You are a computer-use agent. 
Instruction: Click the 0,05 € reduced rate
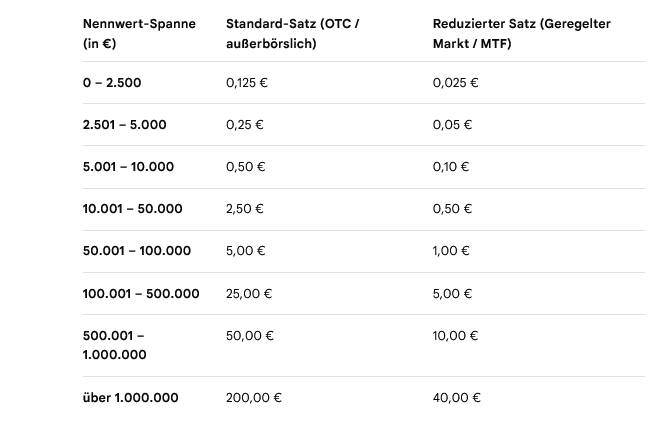452,125
